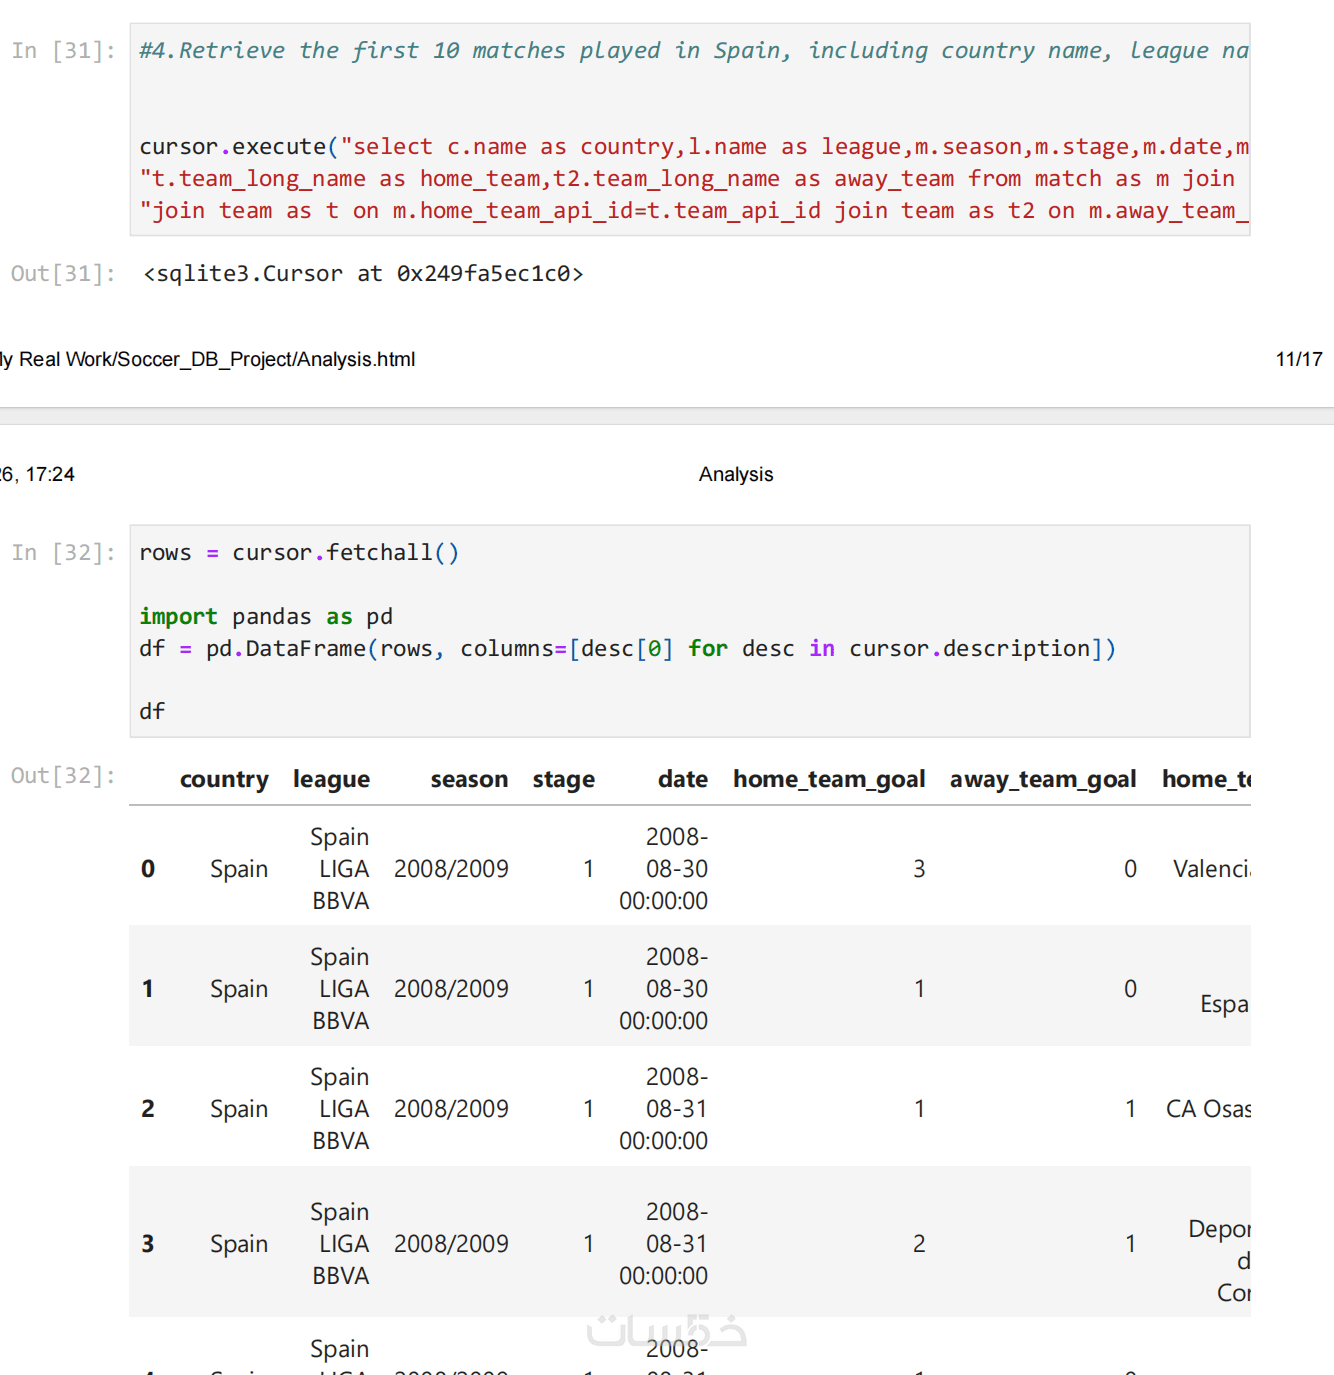Click the home_team_goal column header
This screenshot has height=1375, width=1334.
coord(828,780)
